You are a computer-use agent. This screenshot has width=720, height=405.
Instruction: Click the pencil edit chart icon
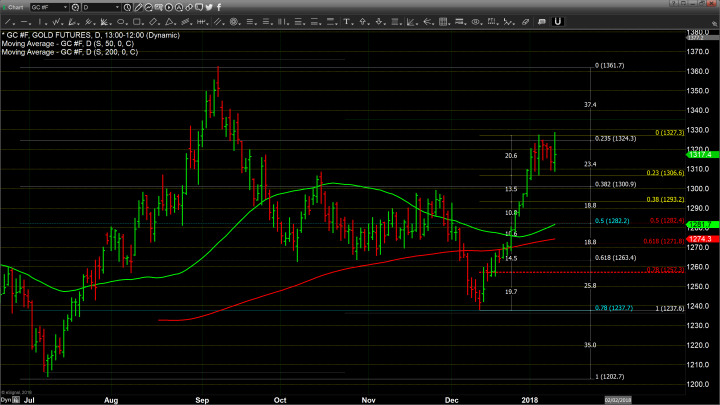138,7
